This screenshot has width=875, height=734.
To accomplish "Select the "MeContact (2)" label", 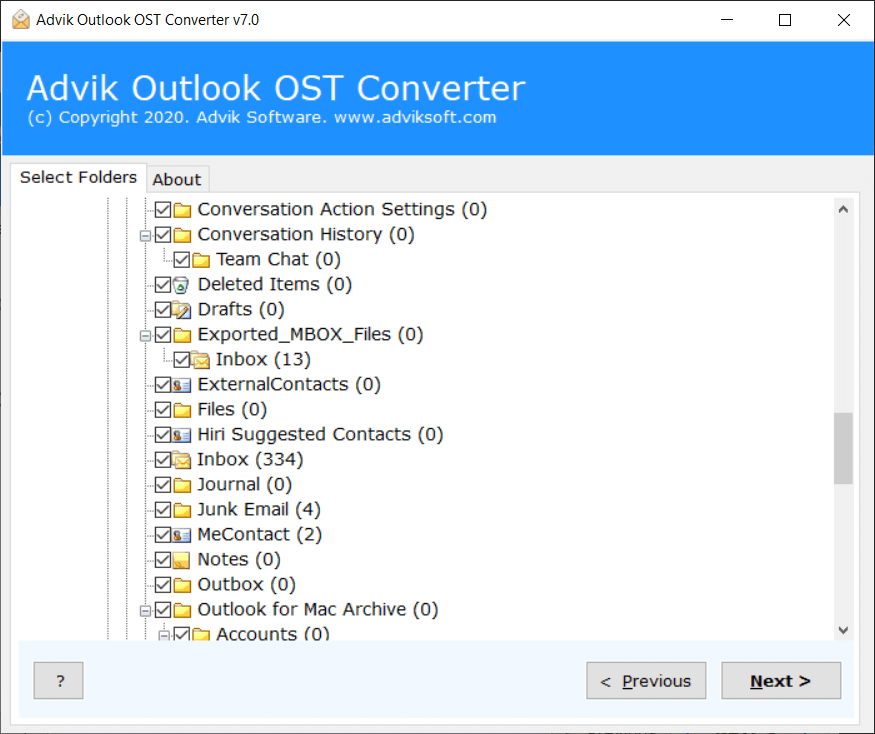I will 259,535.
